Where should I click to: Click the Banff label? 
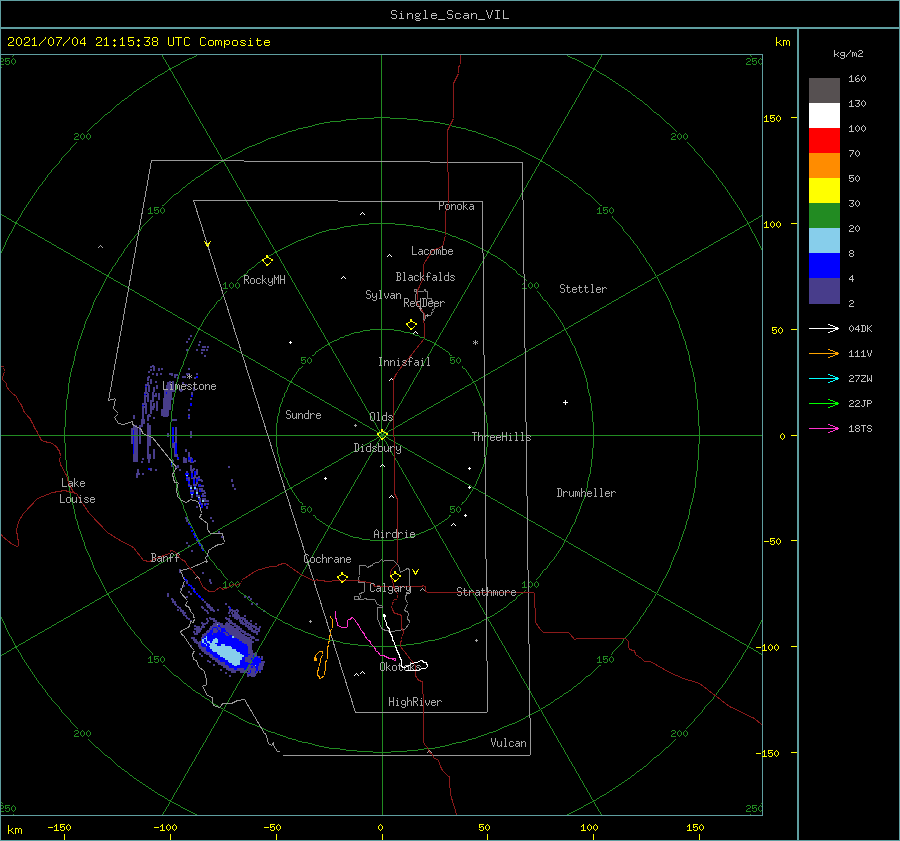[165, 557]
